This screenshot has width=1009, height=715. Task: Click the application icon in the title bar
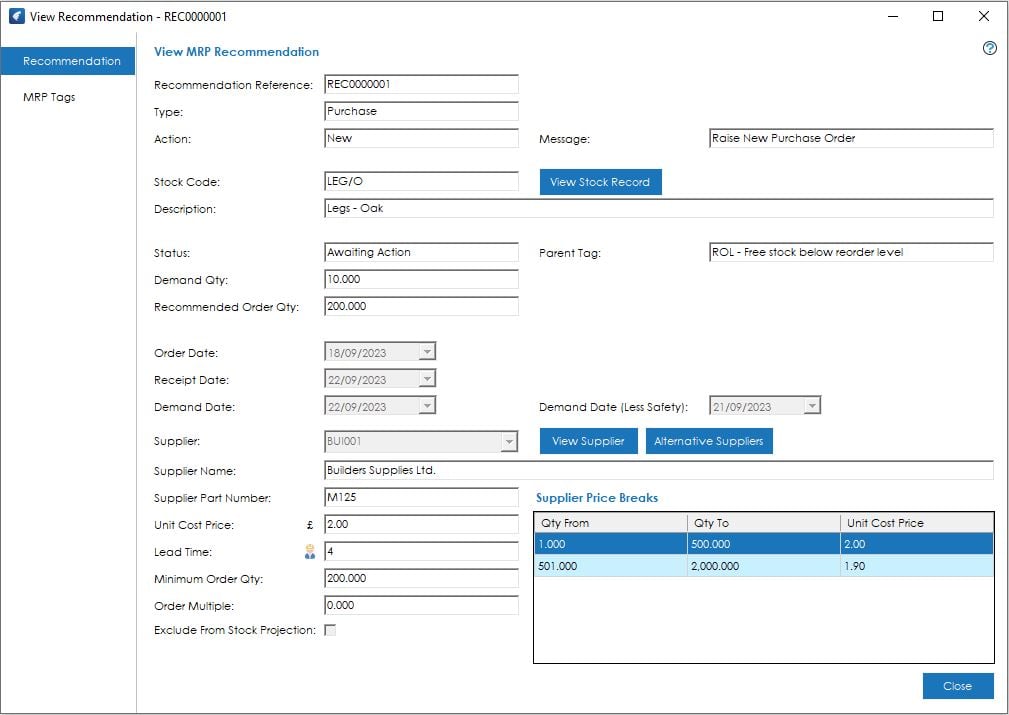pos(16,16)
